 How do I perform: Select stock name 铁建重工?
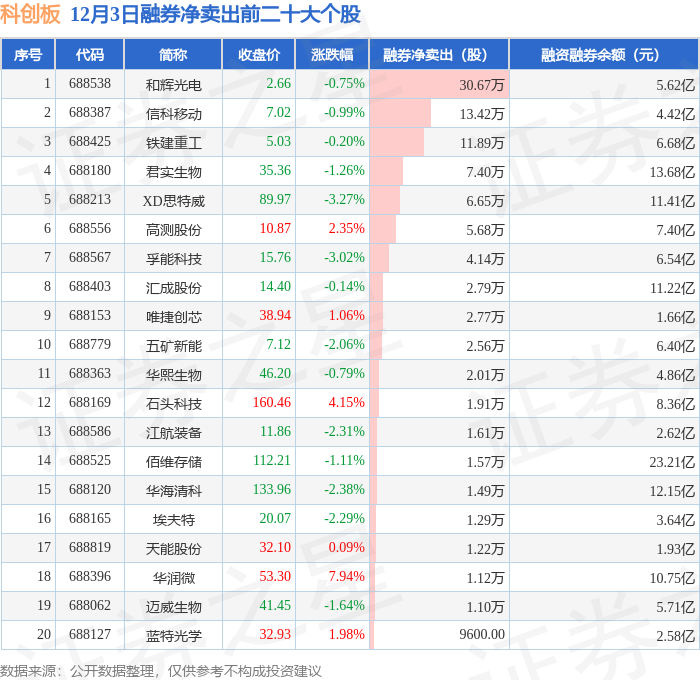[x=173, y=143]
